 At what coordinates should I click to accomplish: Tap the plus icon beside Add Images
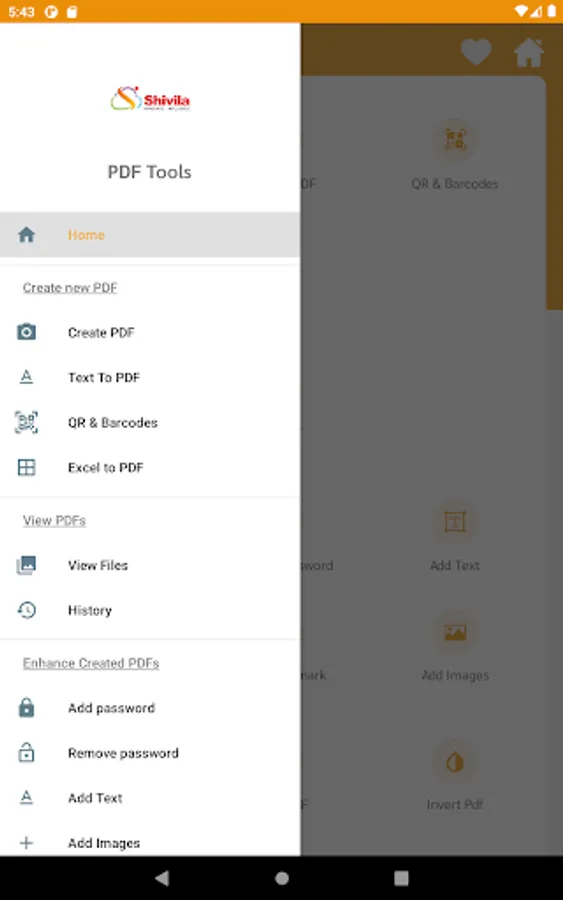pyautogui.click(x=26, y=843)
